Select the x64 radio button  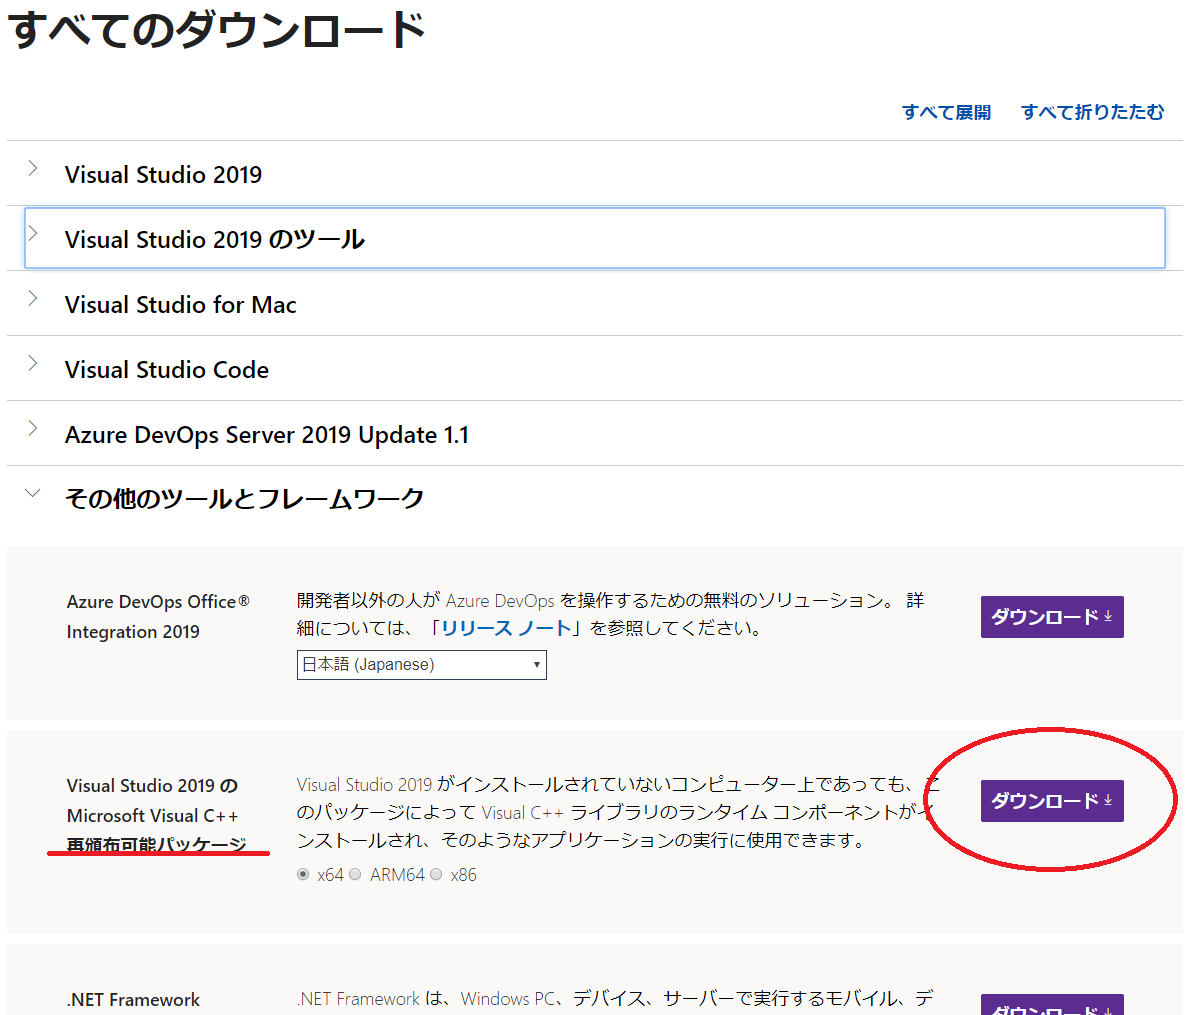click(304, 874)
